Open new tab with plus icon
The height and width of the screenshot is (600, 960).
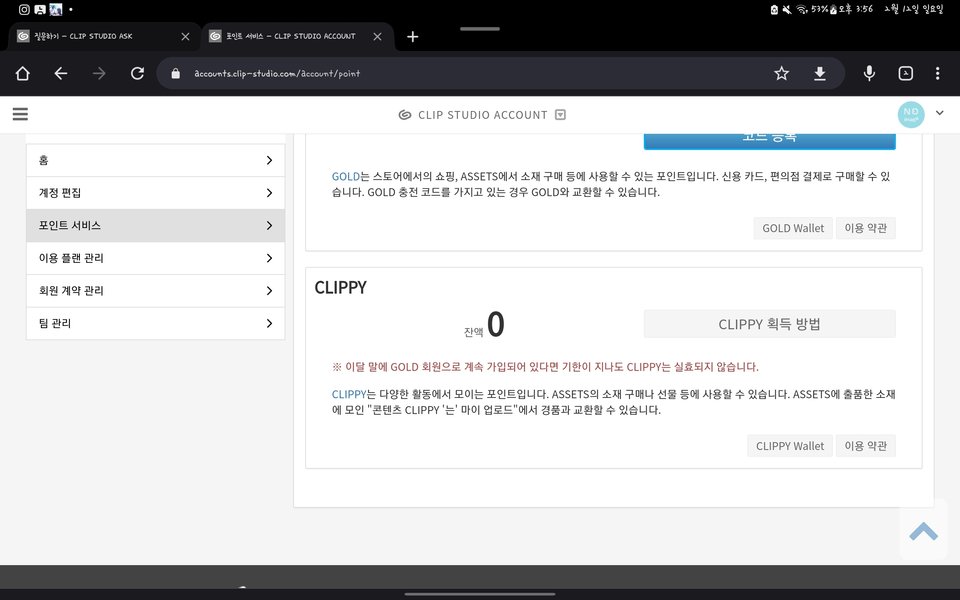412,36
